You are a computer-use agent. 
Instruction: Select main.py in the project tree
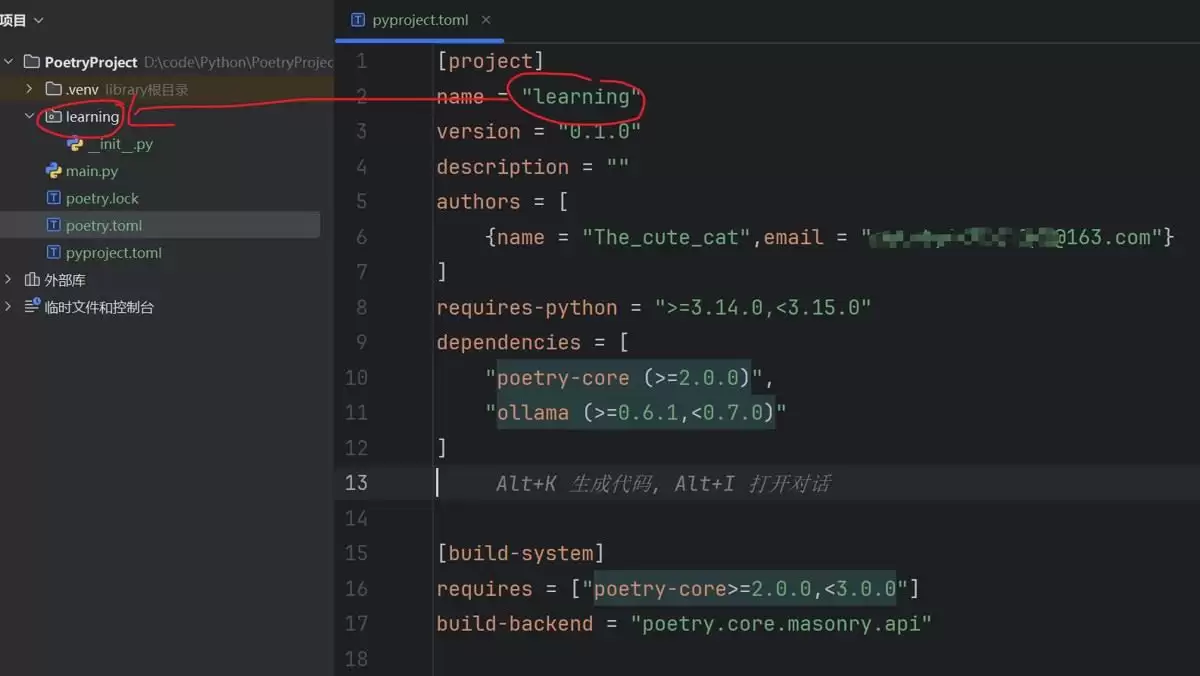coord(92,171)
